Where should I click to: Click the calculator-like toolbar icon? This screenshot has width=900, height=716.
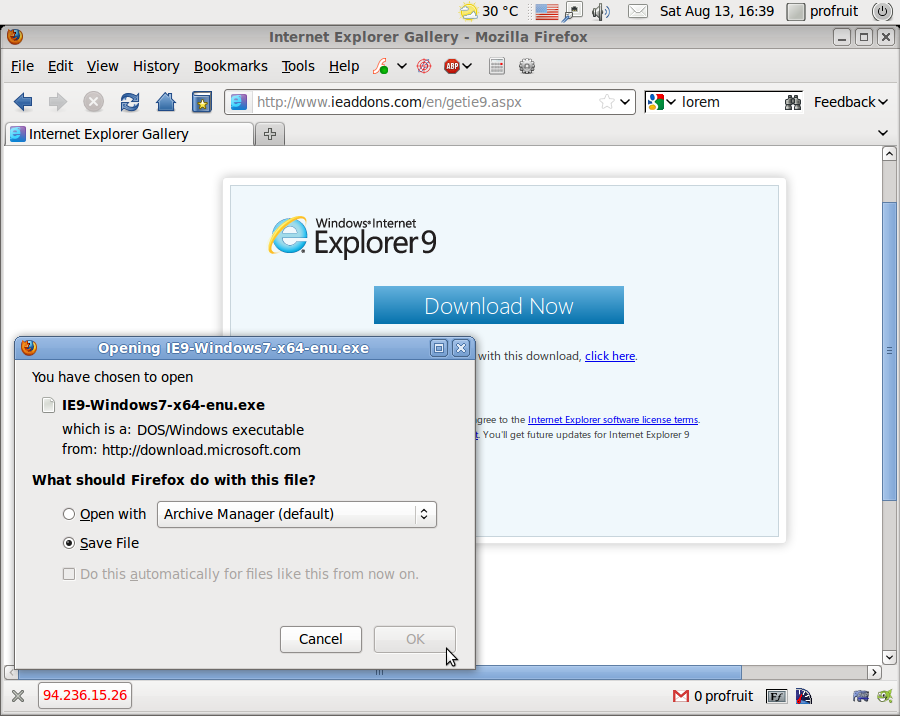[x=497, y=67]
